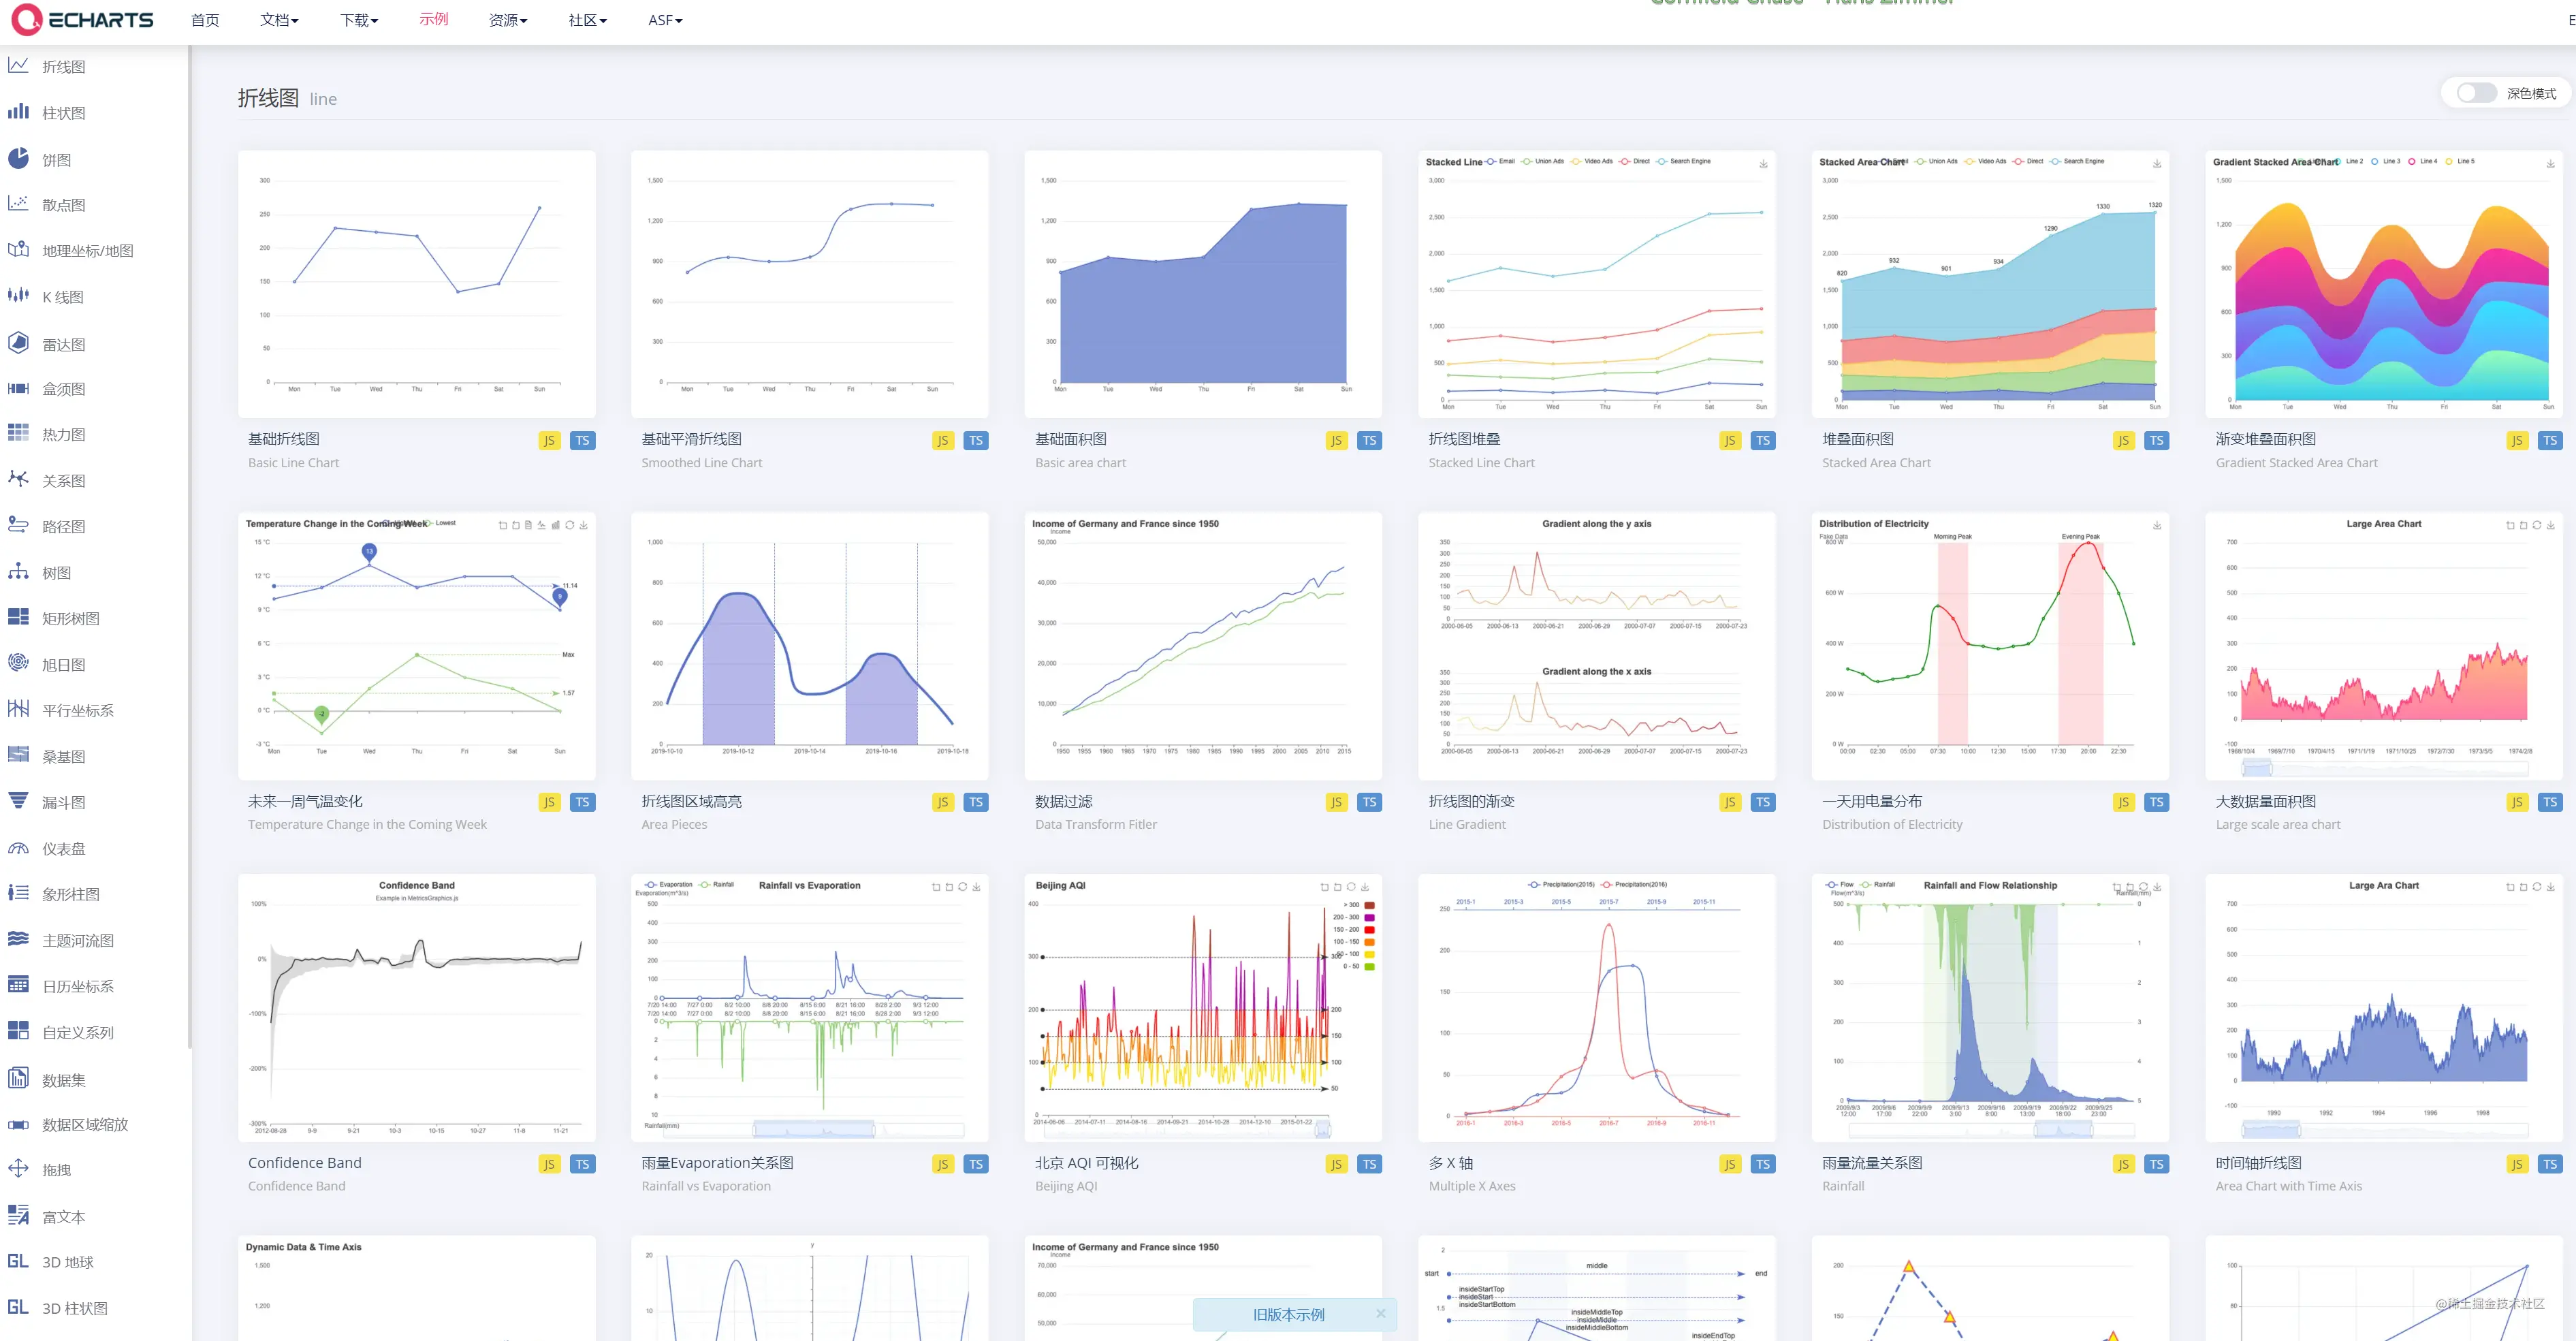Viewport: 2576px width, 1341px height.
Task: Open the 基础面积图 chart thumbnail
Action: pyautogui.click(x=1203, y=284)
